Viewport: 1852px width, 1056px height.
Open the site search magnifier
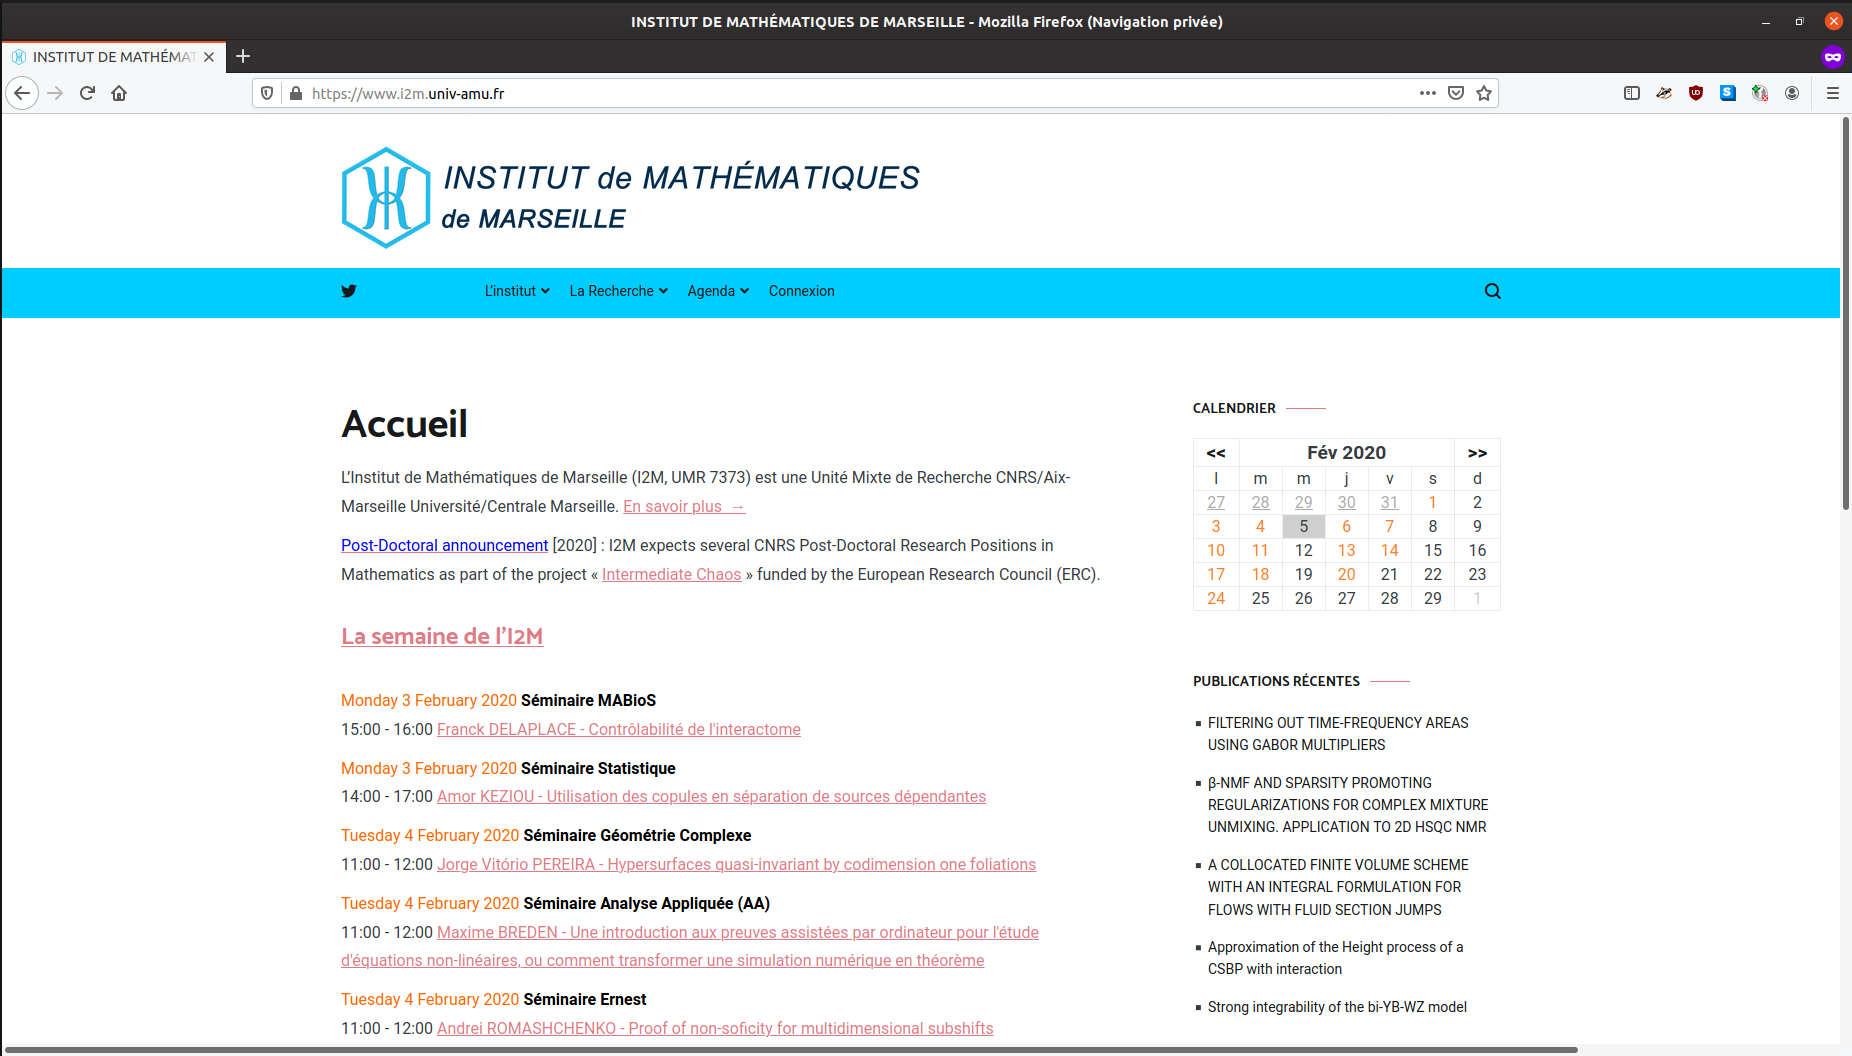1493,291
